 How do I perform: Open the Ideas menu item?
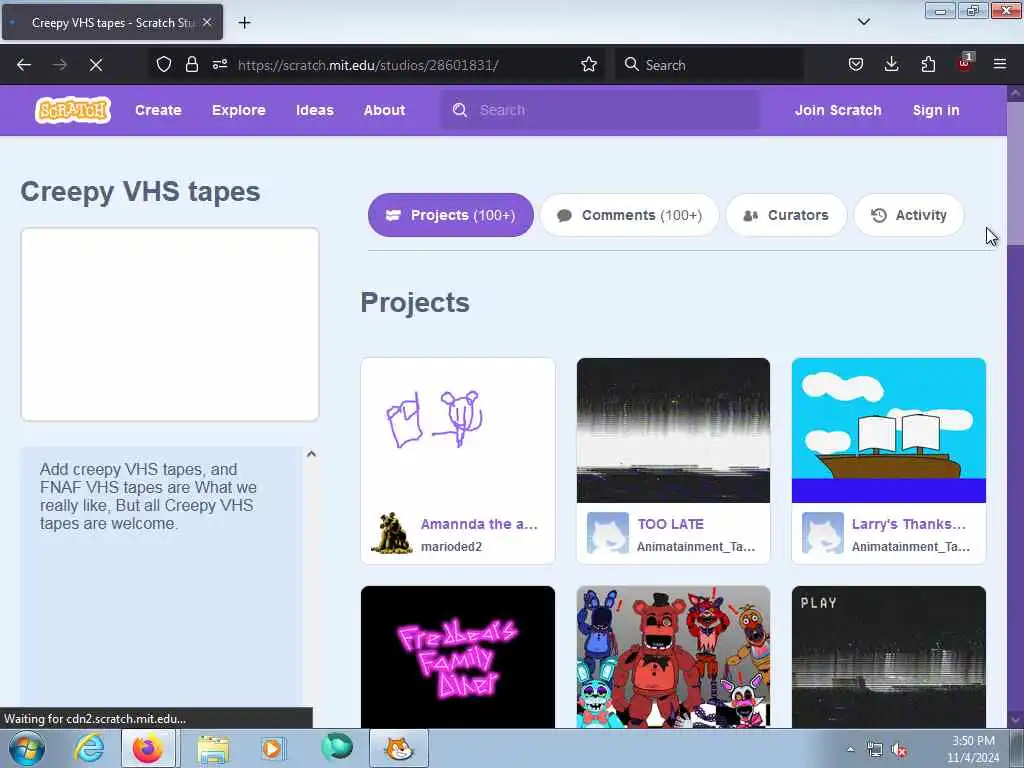click(315, 110)
